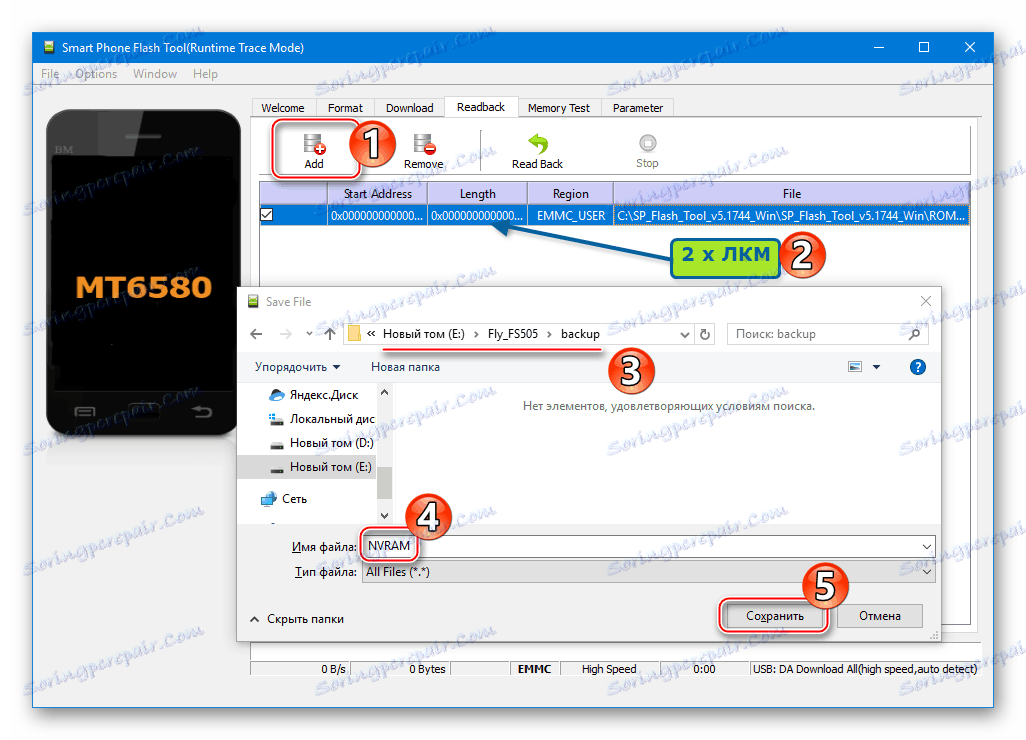Expand the view options dropdown arrow
1026x740 pixels.
[x=876, y=367]
